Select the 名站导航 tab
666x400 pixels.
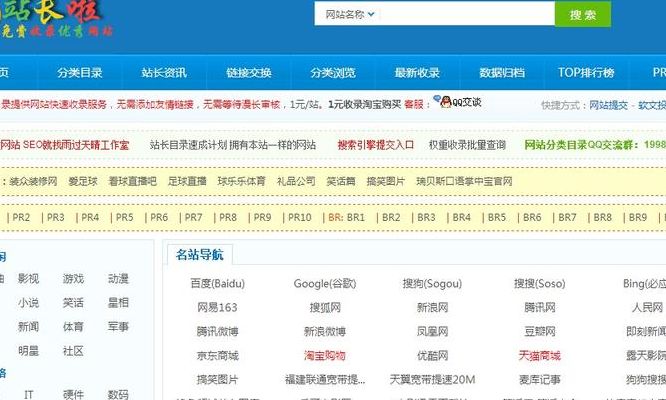(x=200, y=255)
